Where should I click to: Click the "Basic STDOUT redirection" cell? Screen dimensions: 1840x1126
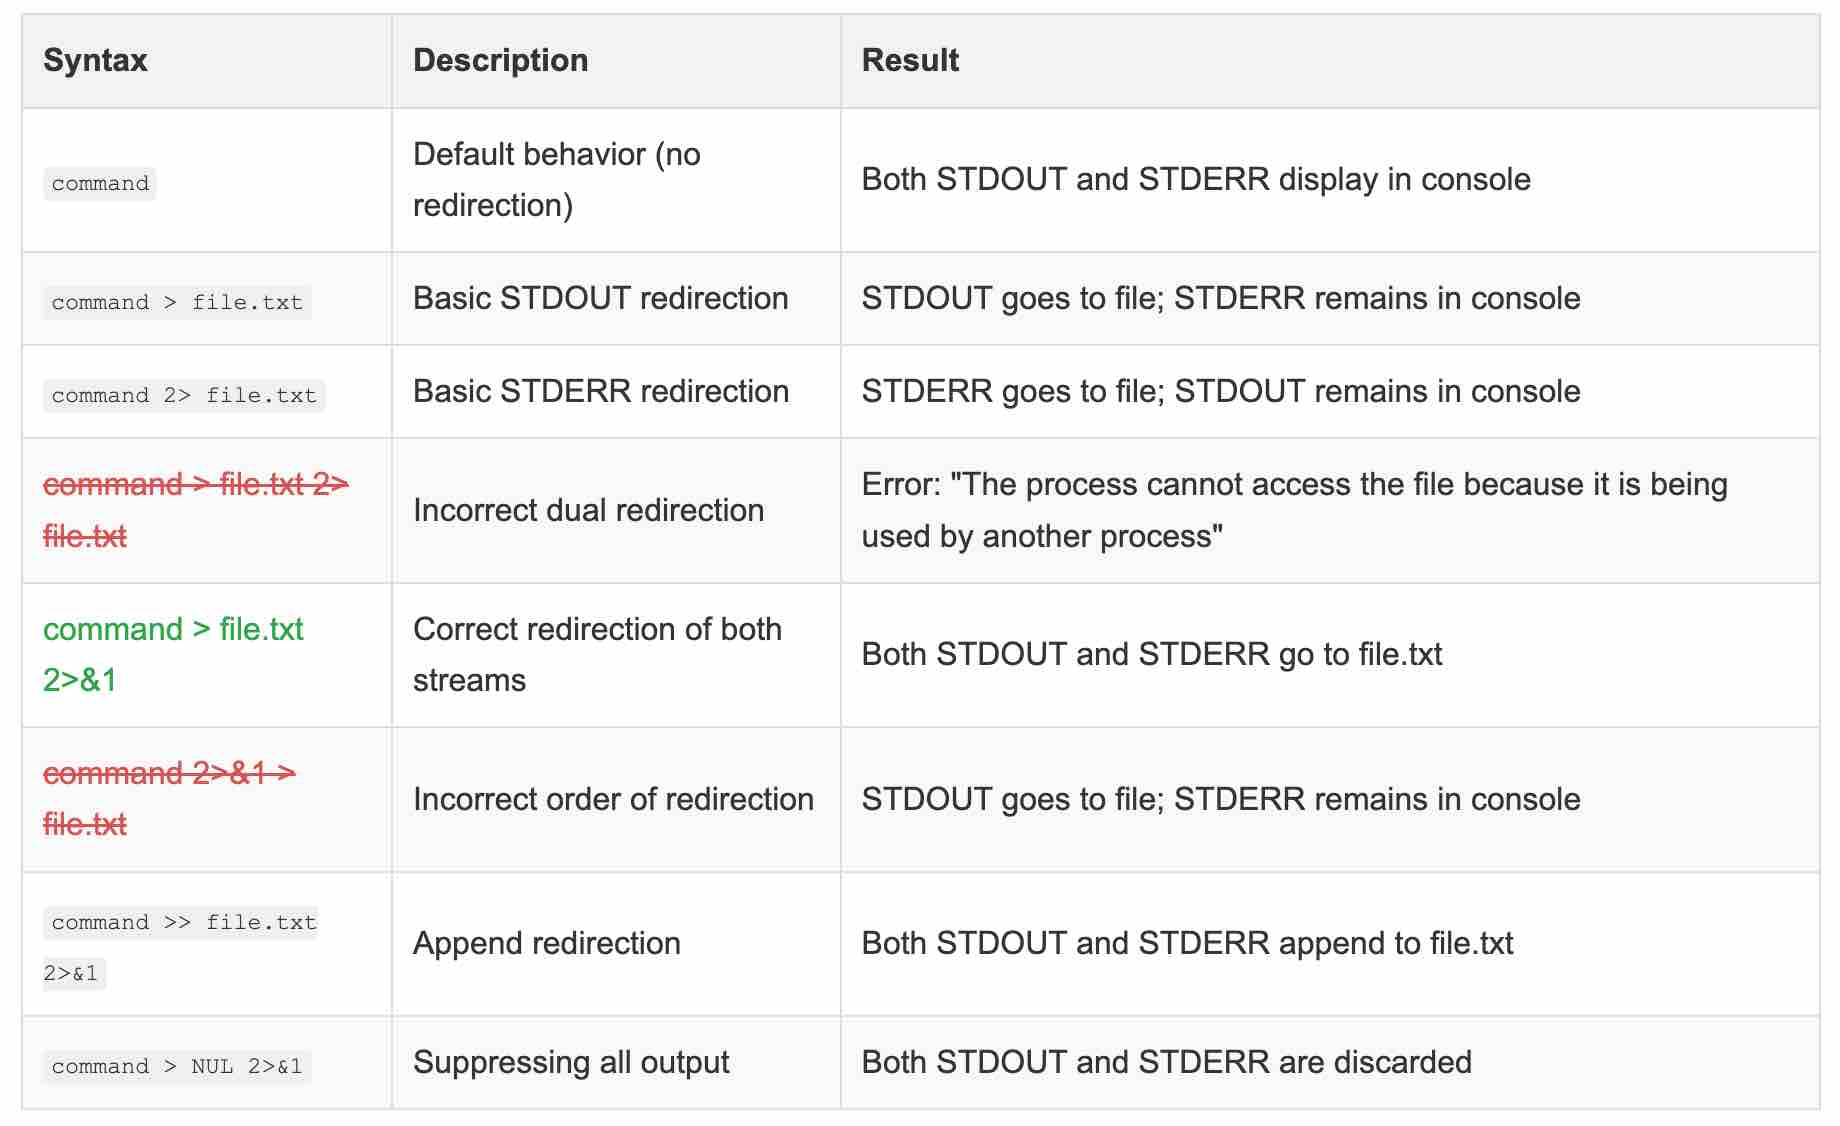[600, 298]
